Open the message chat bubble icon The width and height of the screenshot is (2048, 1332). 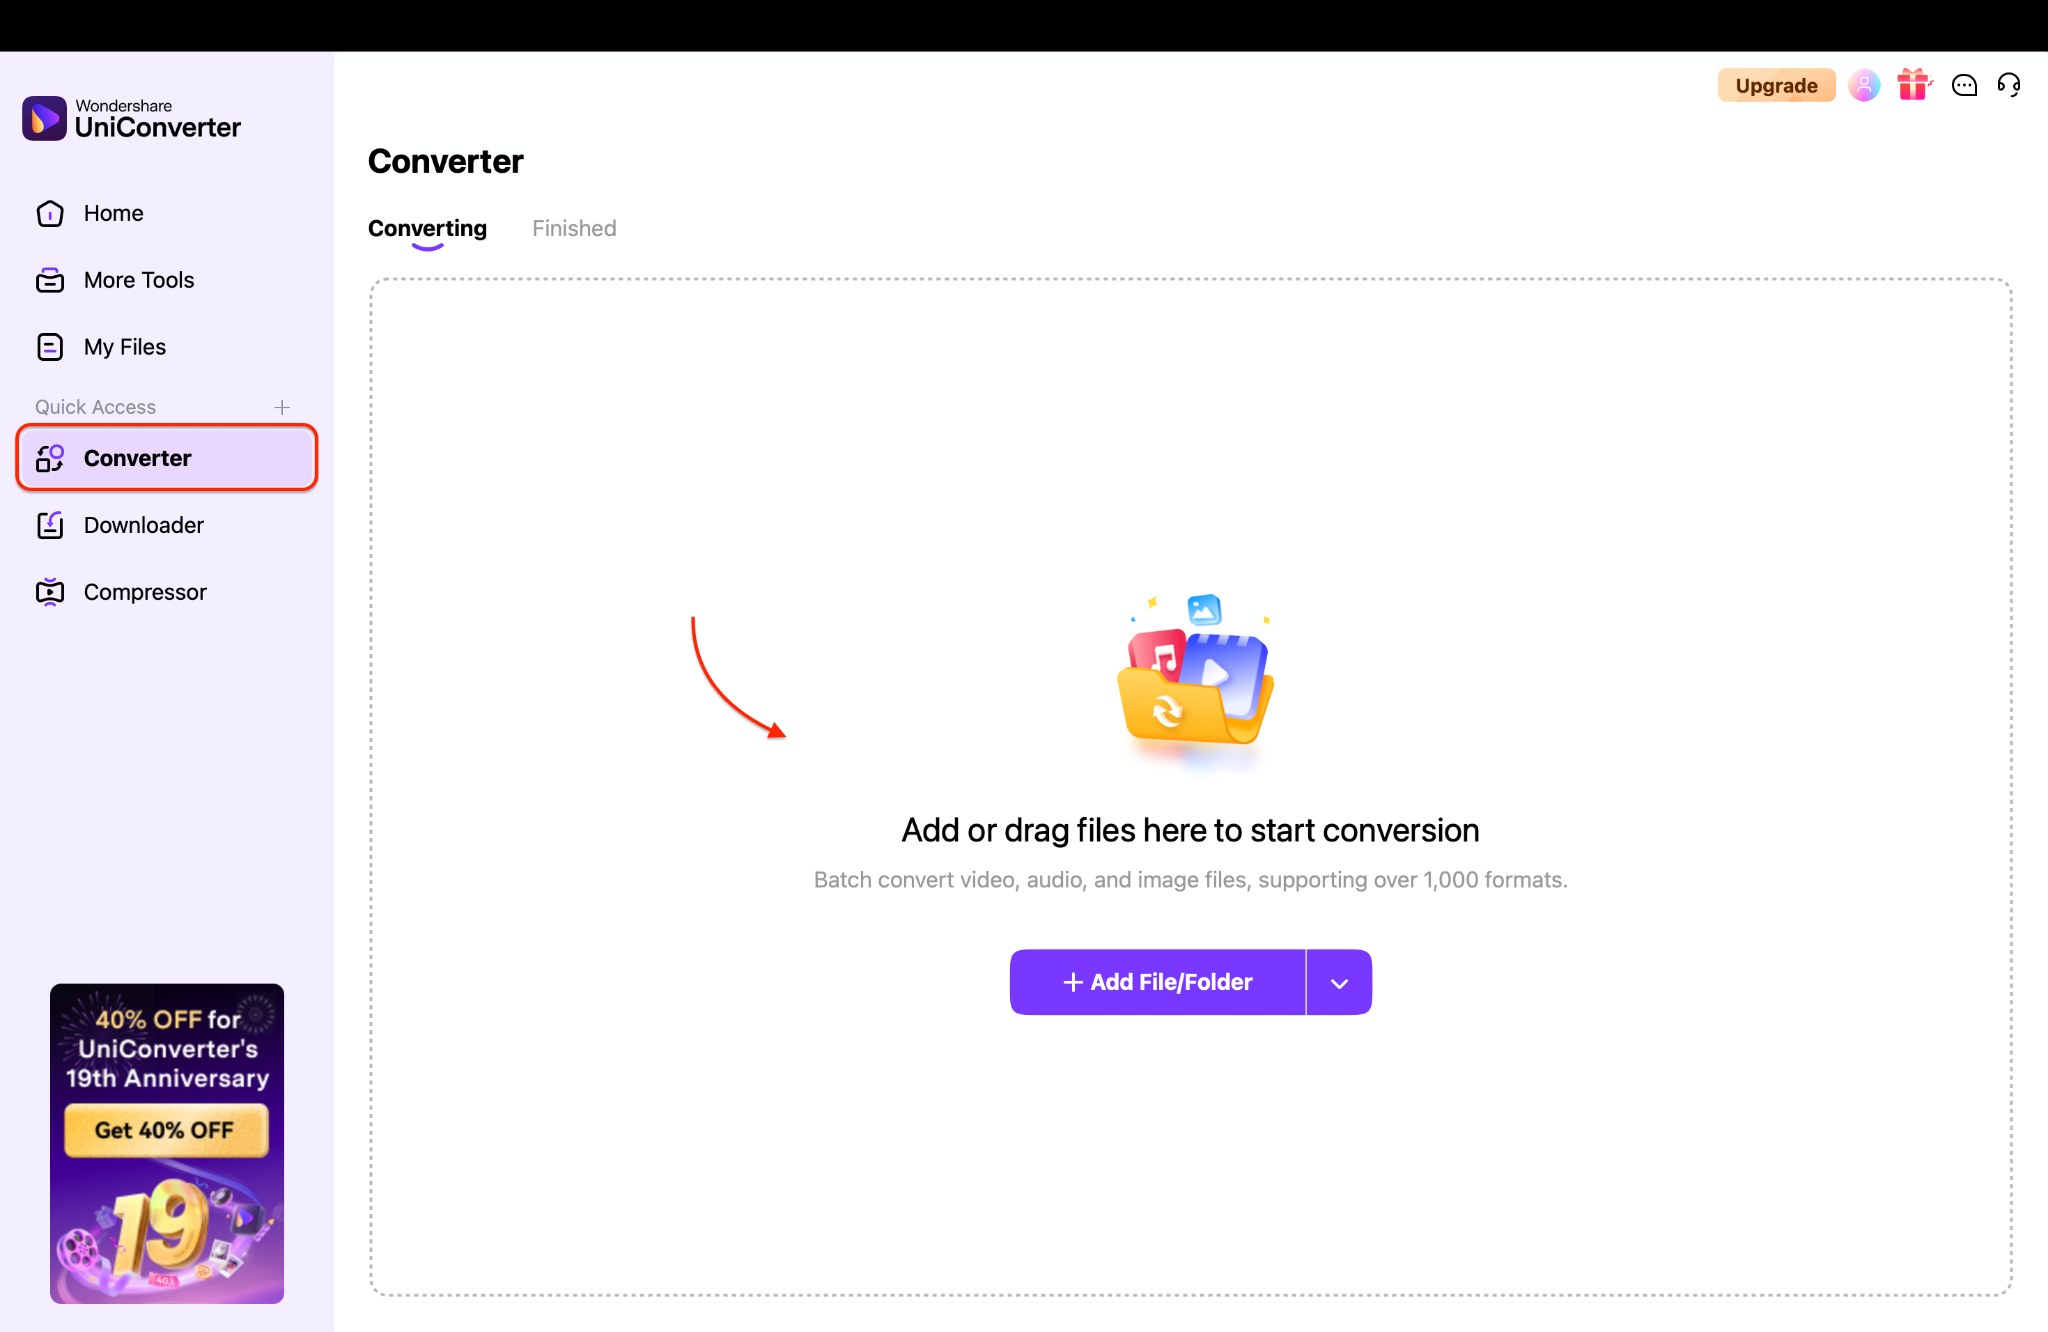pyautogui.click(x=1964, y=86)
